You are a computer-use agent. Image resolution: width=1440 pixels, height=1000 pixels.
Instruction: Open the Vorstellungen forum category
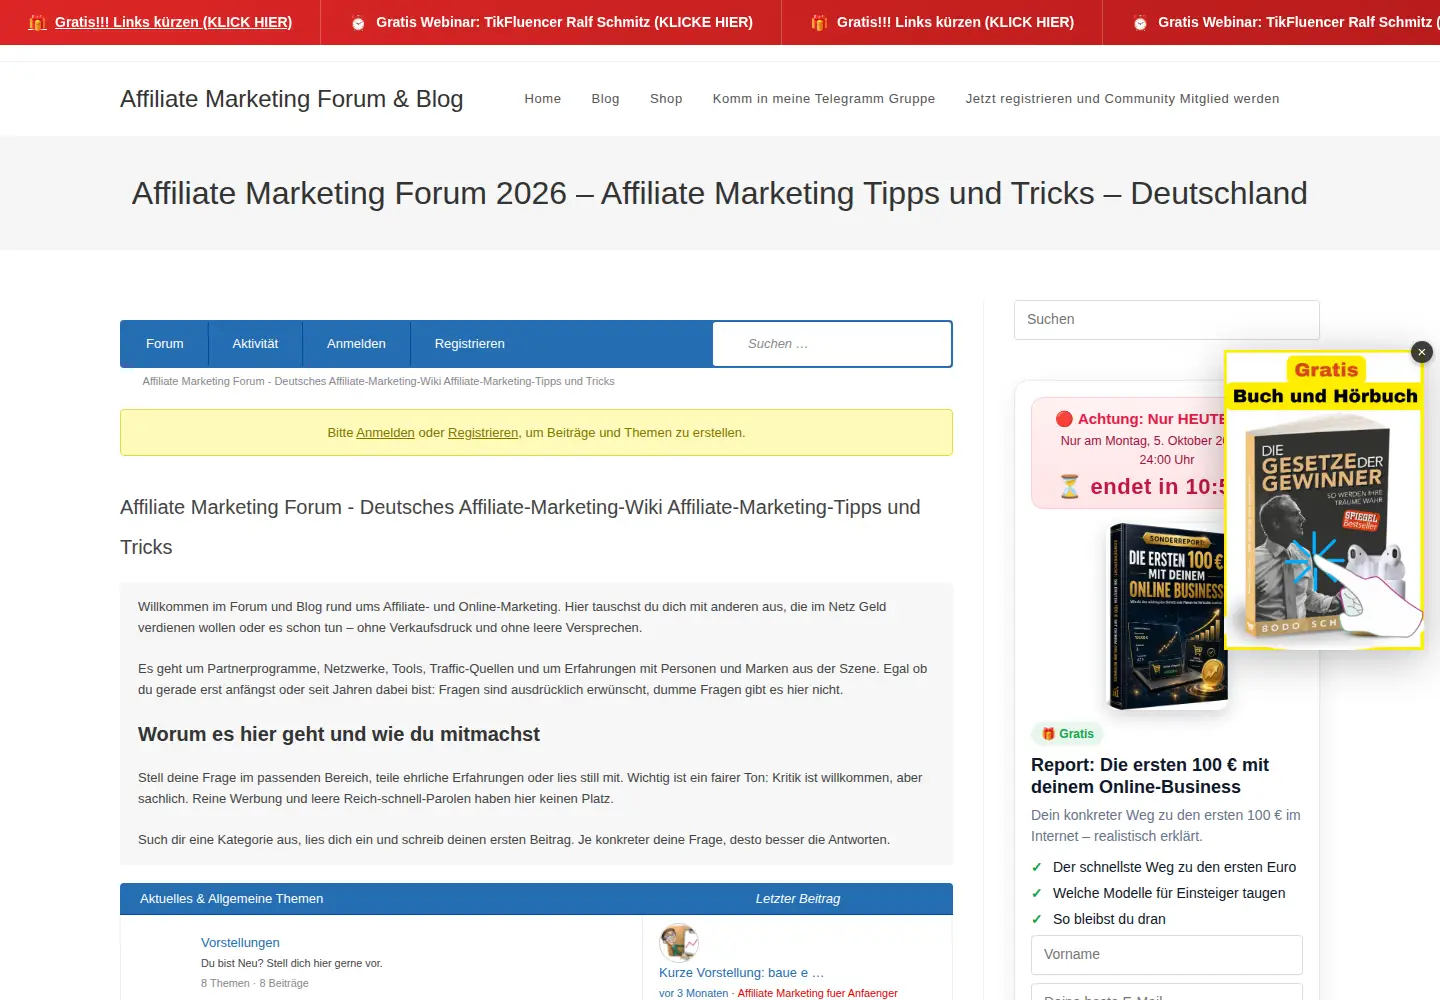(x=240, y=943)
